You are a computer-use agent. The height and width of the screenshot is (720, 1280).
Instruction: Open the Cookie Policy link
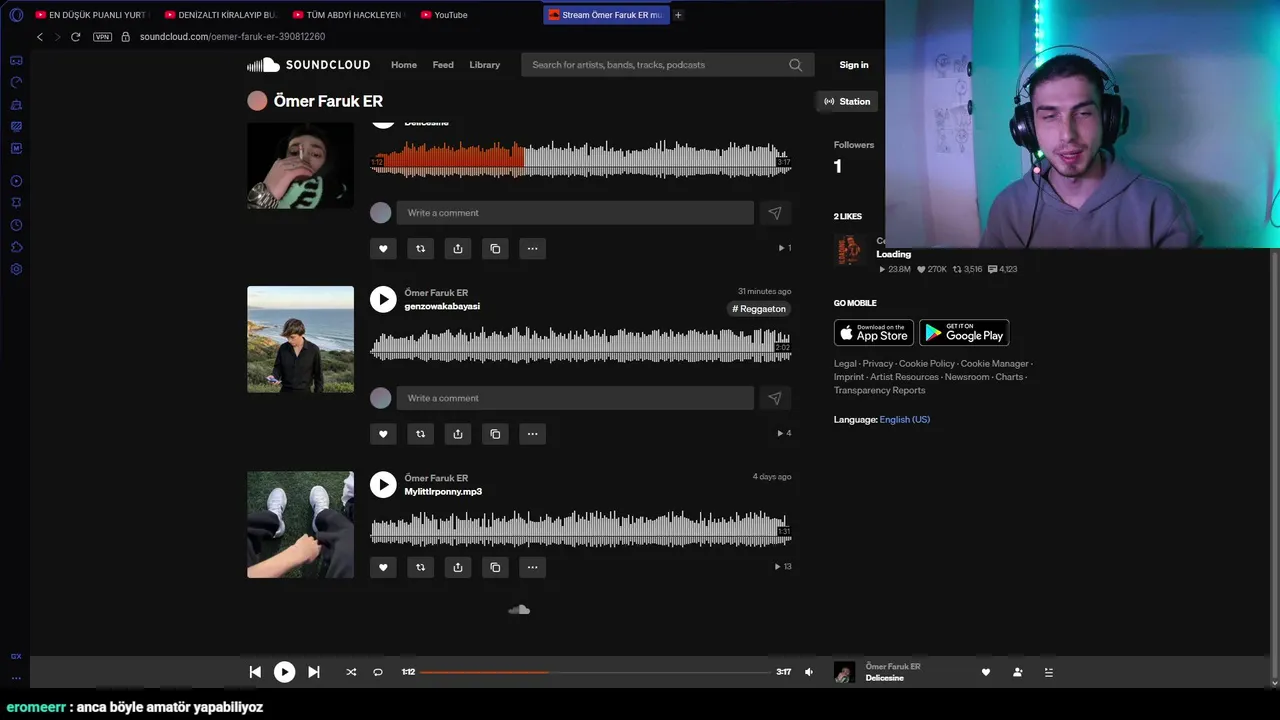(927, 364)
